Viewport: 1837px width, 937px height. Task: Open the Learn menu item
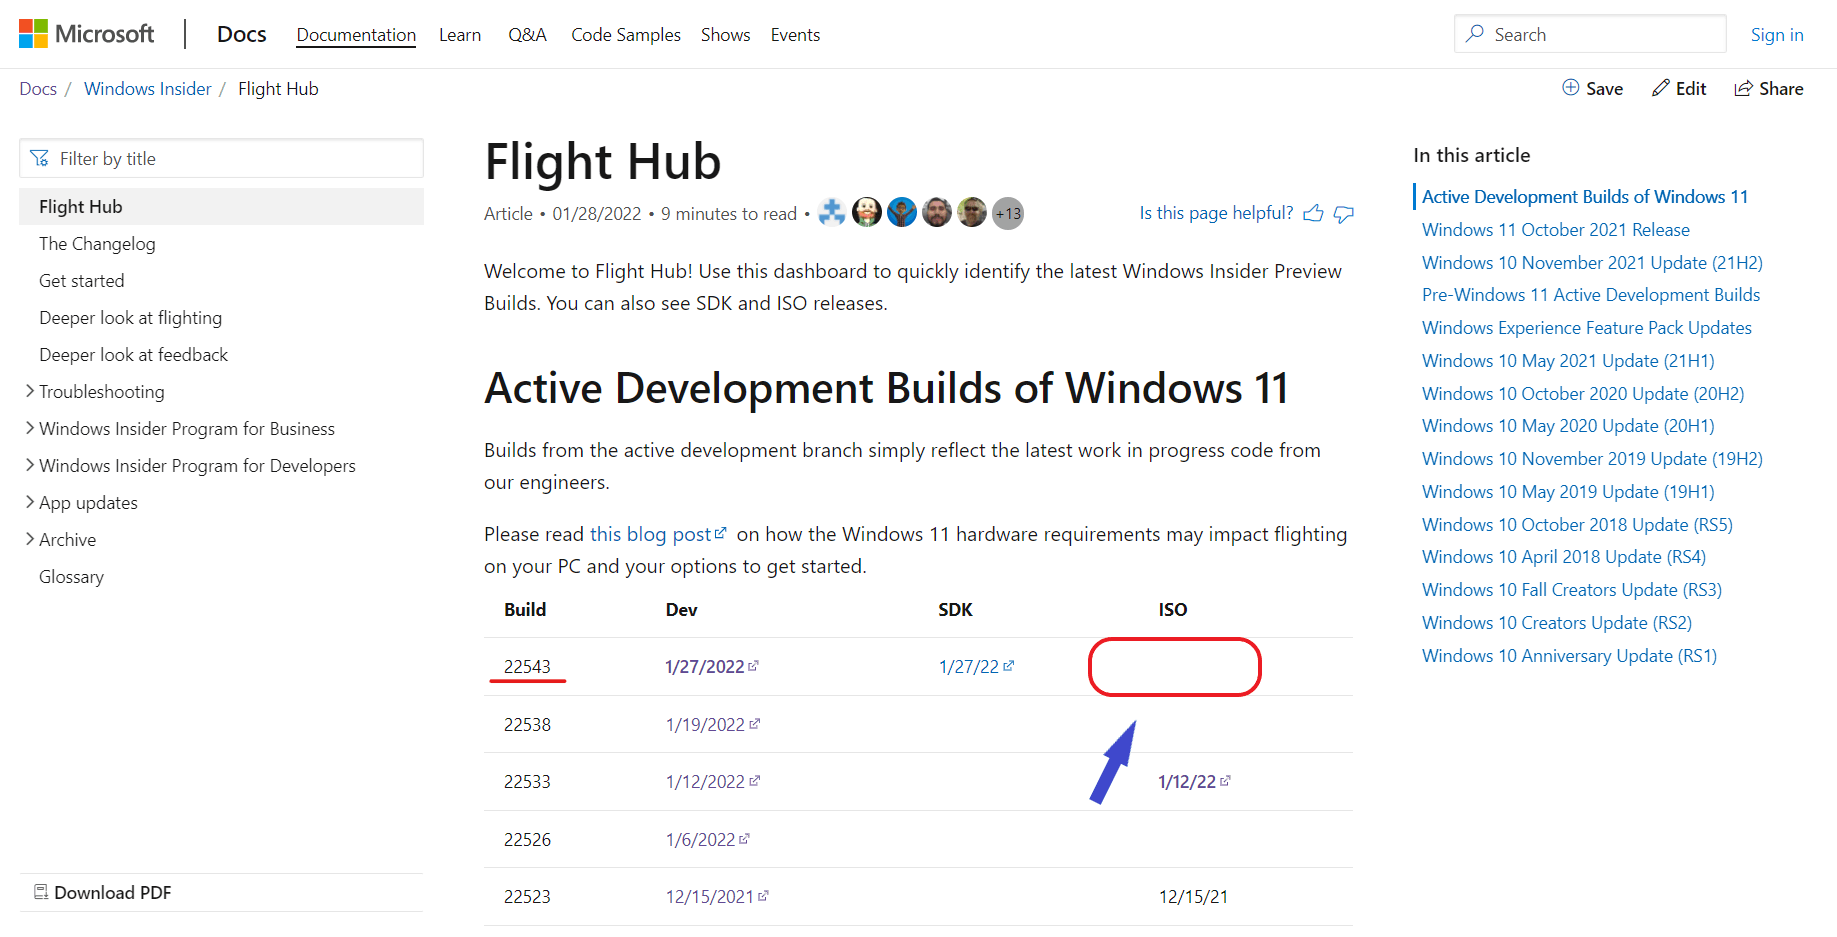point(460,35)
